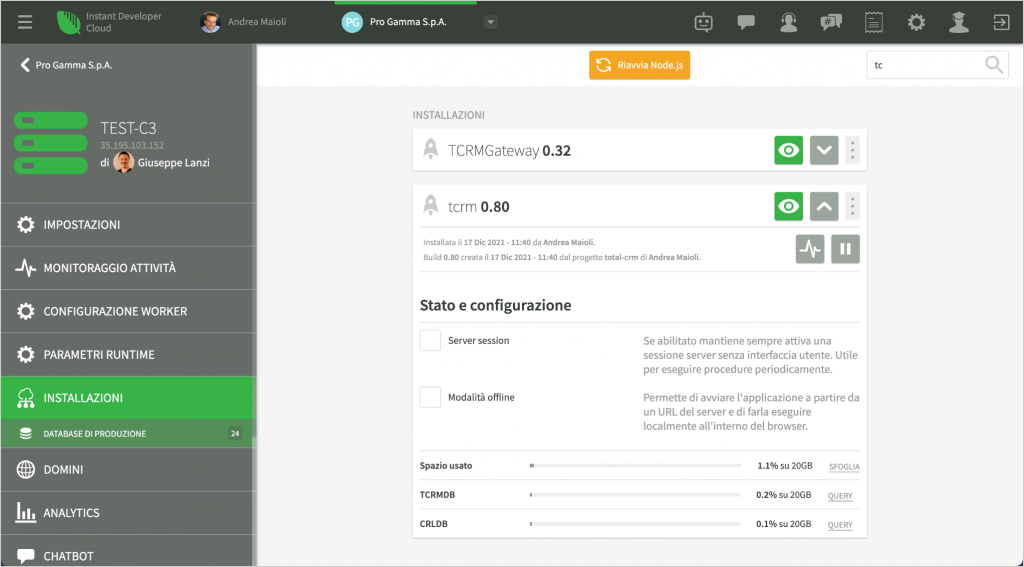Click the Riavvia Node.js button
This screenshot has width=1024, height=567.
(639, 65)
